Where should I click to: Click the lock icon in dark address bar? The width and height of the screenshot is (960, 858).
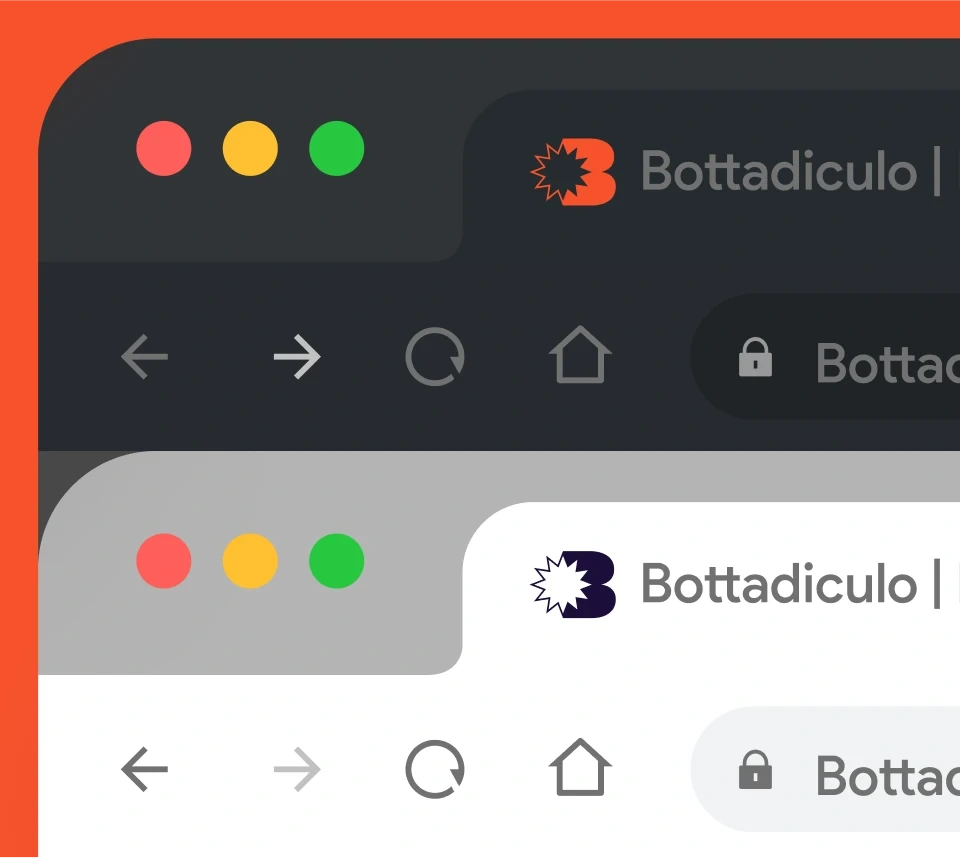(x=756, y=356)
